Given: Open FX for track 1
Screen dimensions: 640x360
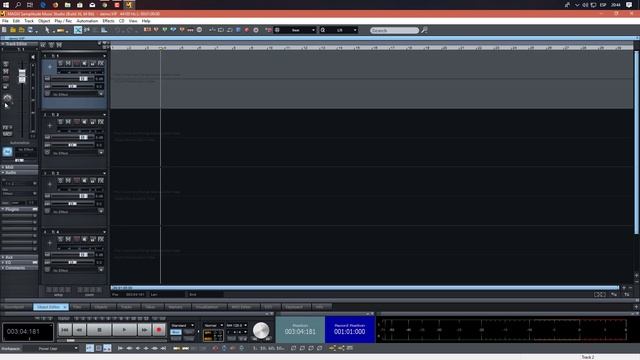Looking at the screenshot, I should (101, 63).
